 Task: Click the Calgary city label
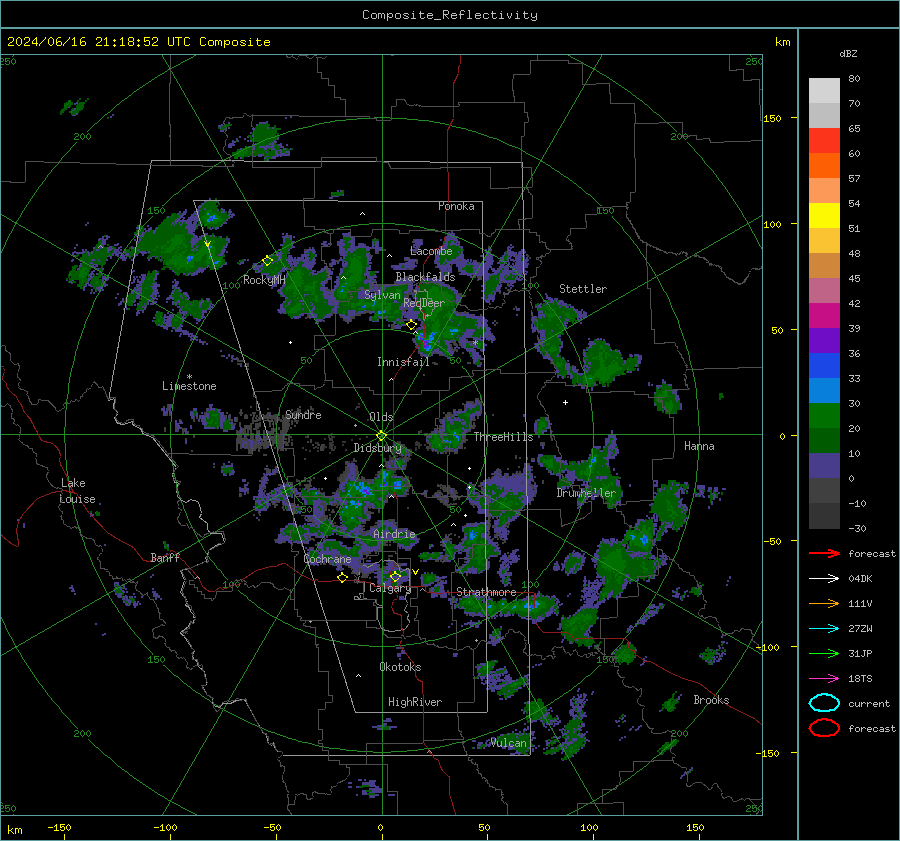click(x=390, y=588)
